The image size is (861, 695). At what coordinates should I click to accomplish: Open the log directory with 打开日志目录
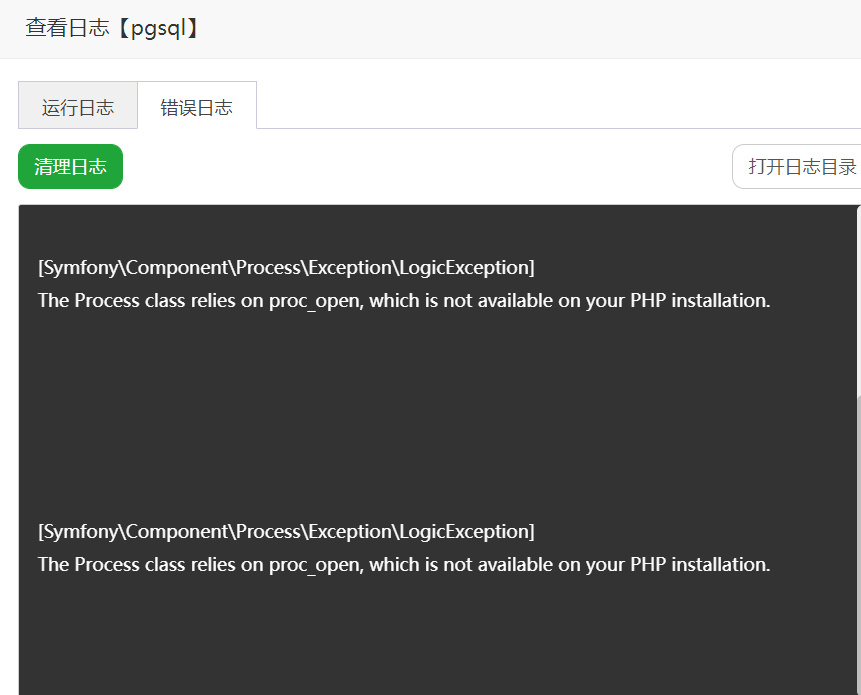801,166
